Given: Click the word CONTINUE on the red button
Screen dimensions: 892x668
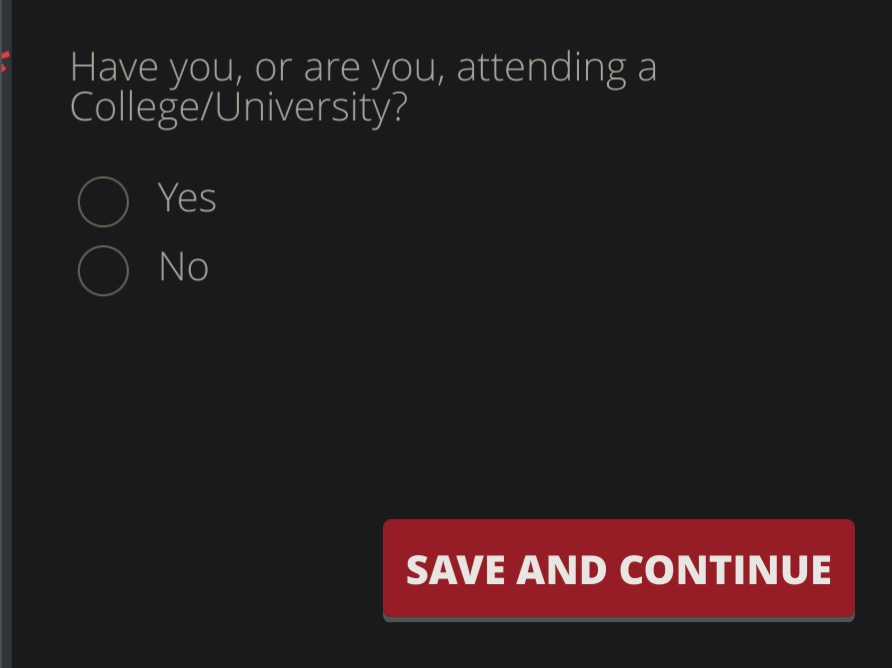Looking at the screenshot, I should pos(725,570).
